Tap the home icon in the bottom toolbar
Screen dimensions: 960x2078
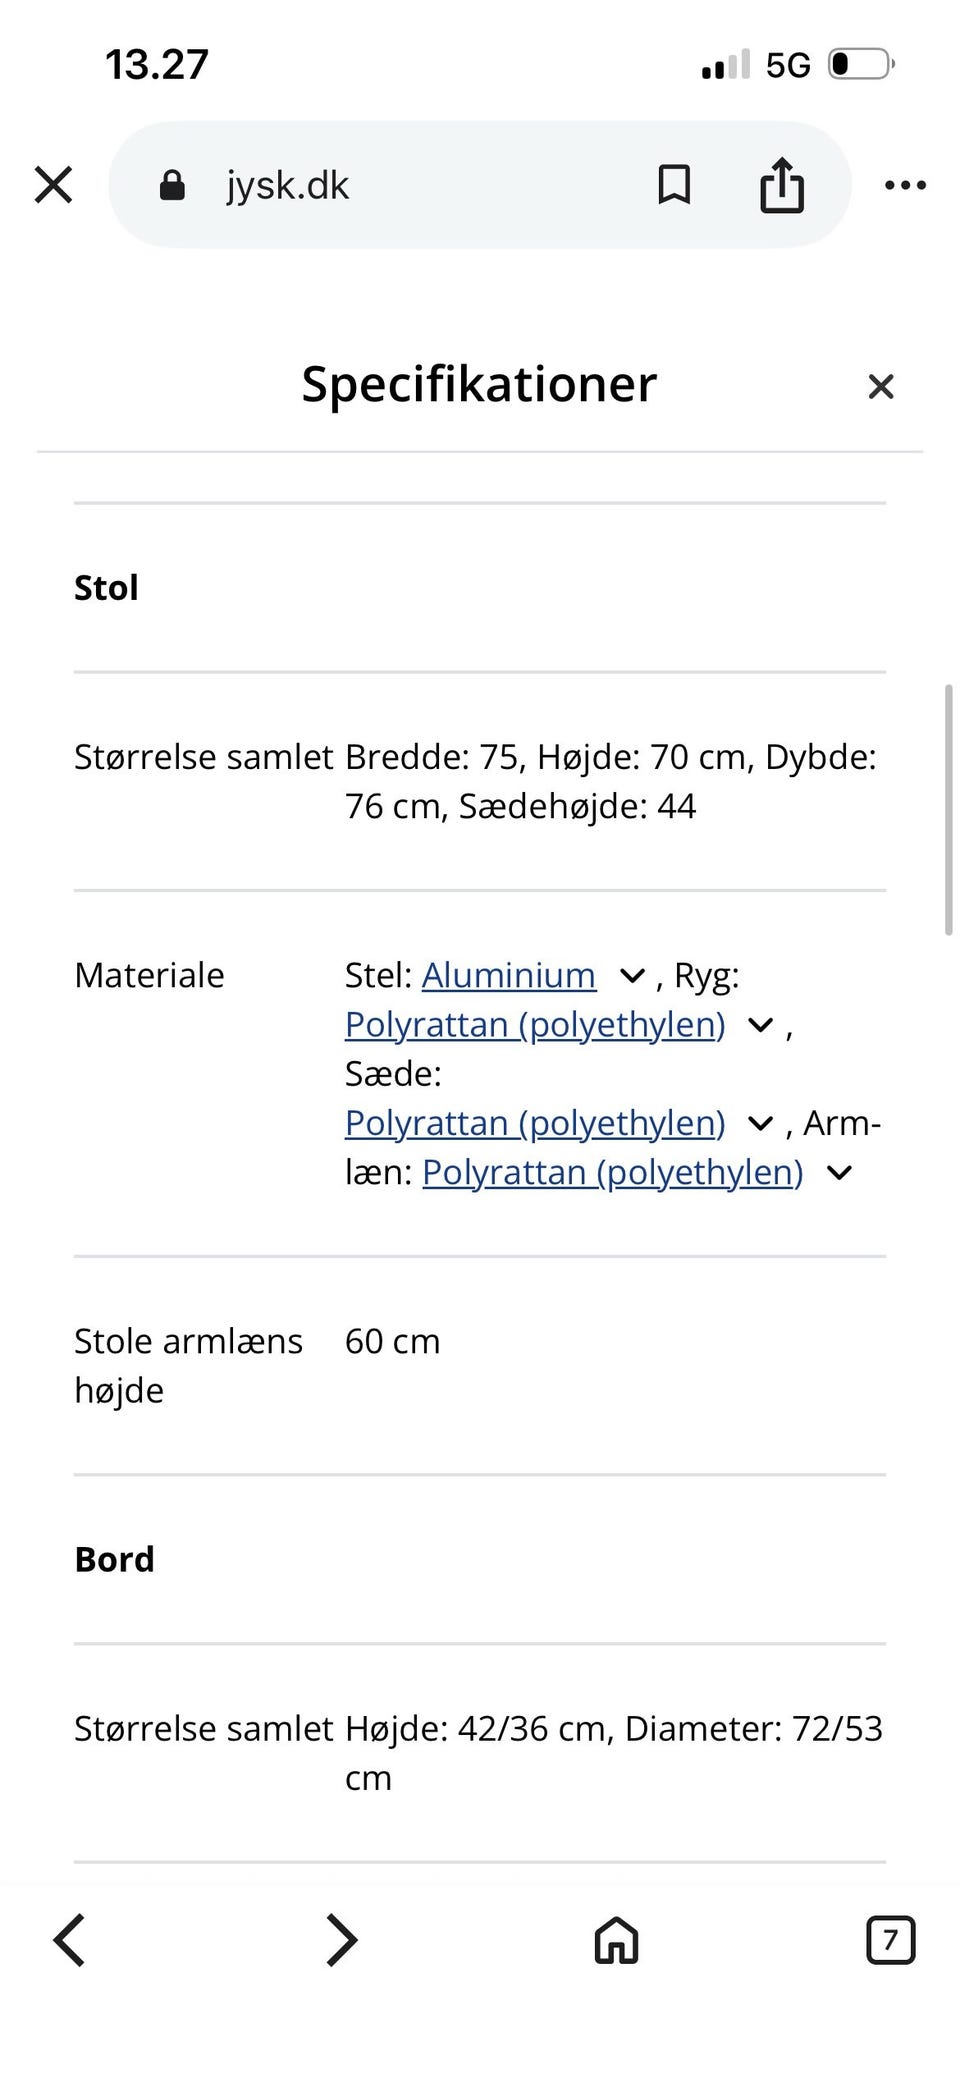615,1940
